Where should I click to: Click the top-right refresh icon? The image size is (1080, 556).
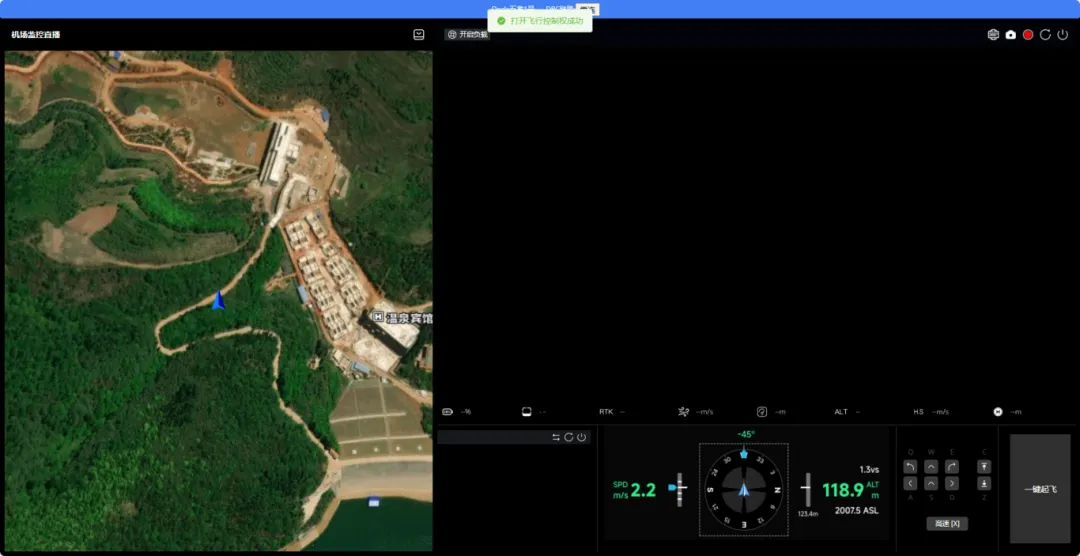[1045, 35]
